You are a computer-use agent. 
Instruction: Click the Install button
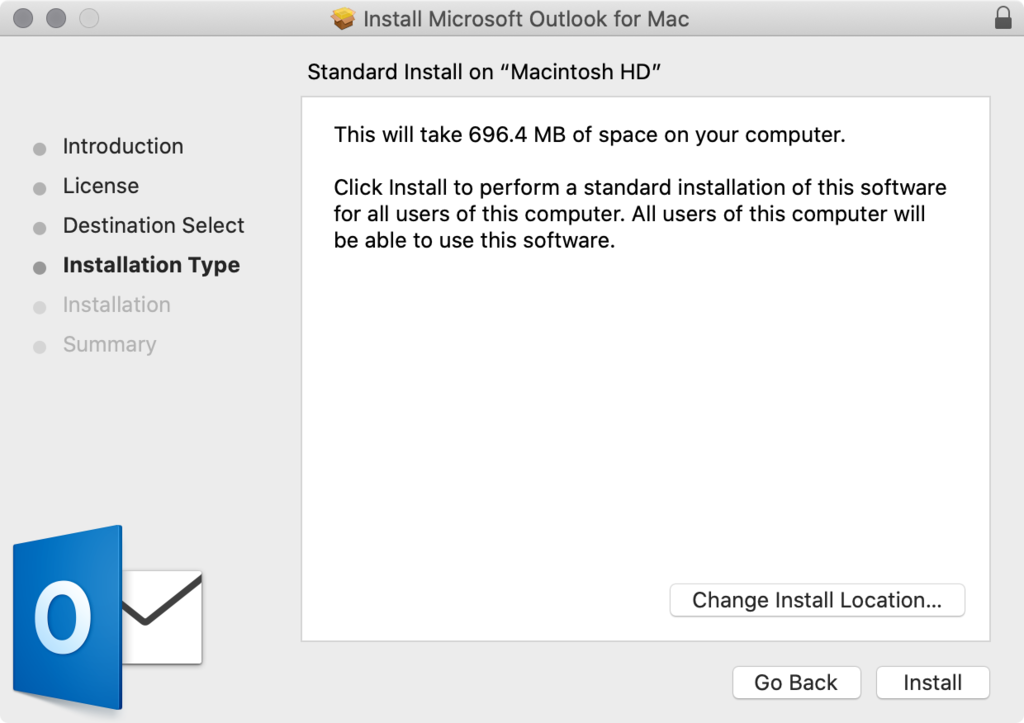coord(932,682)
